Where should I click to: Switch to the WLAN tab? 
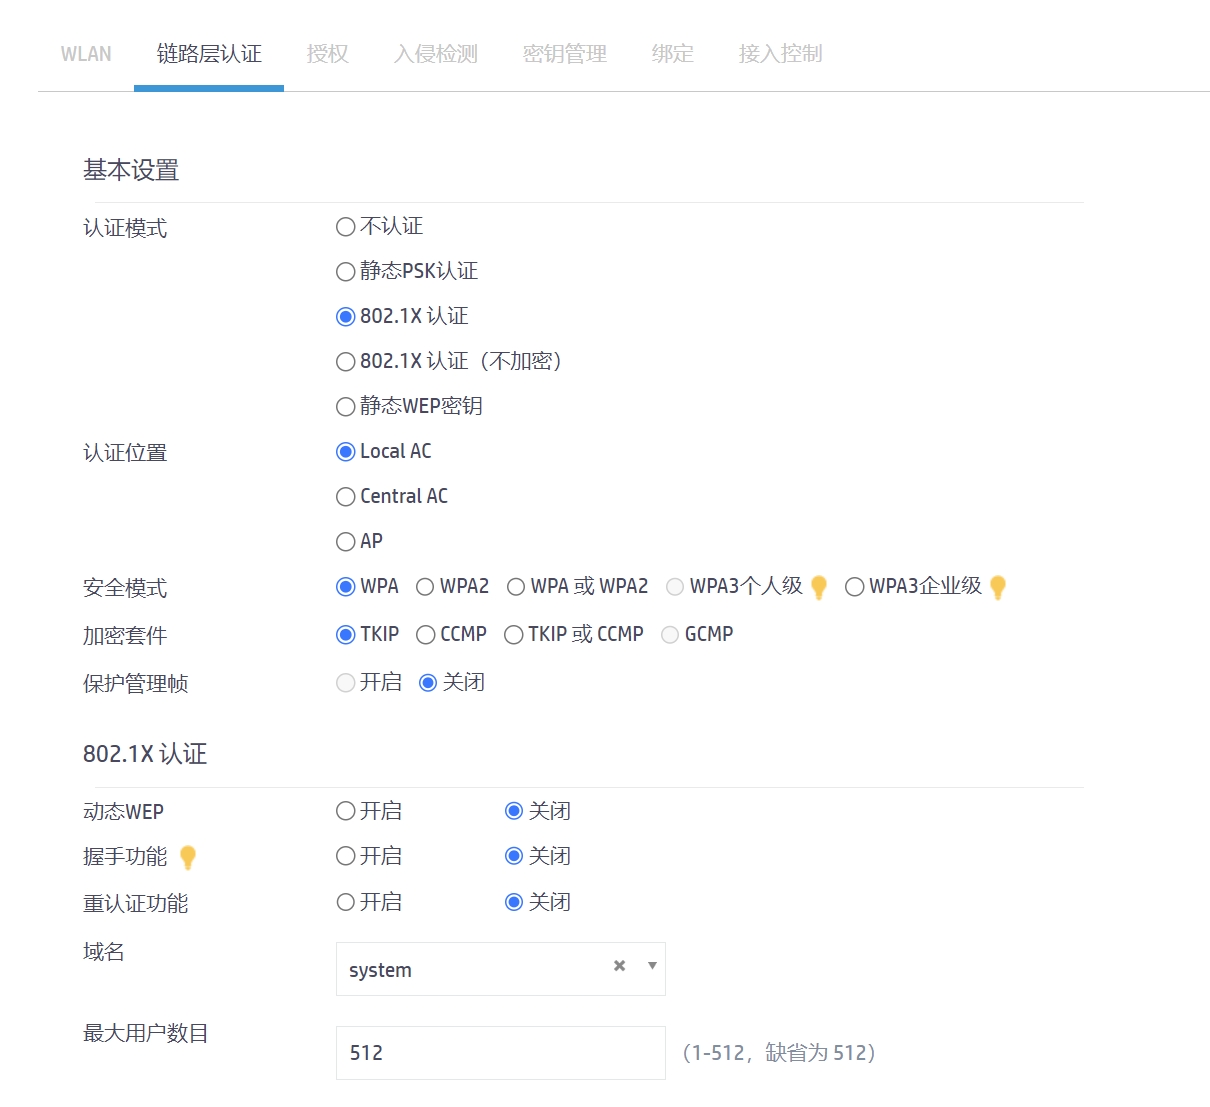tap(86, 54)
